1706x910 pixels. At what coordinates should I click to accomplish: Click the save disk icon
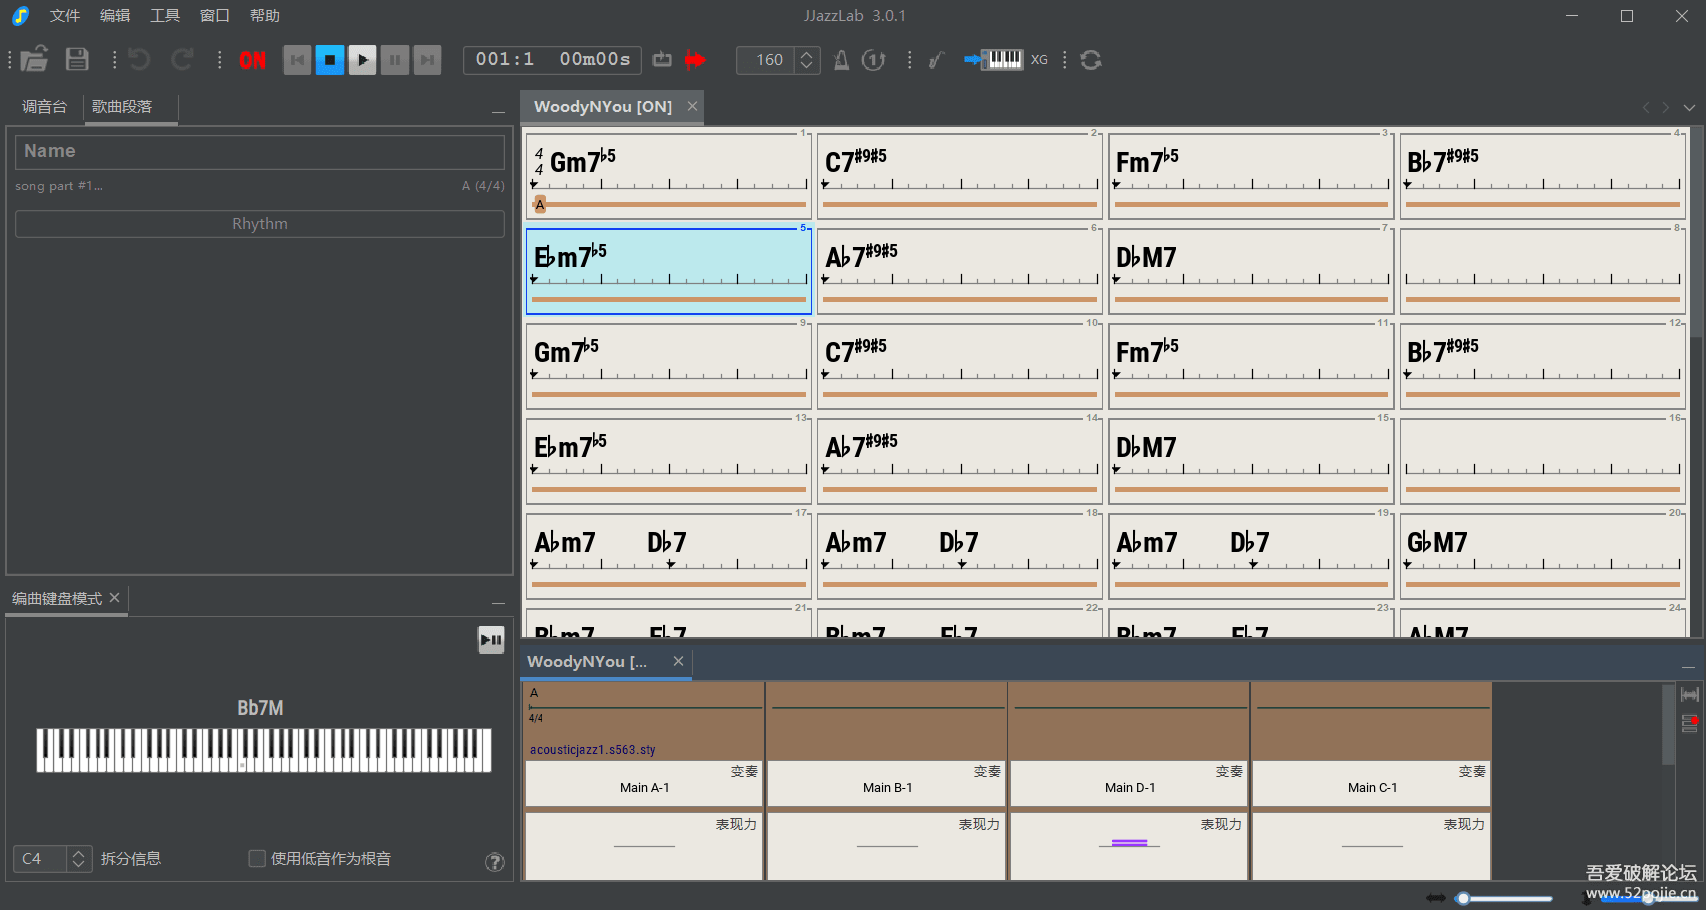[x=77, y=60]
